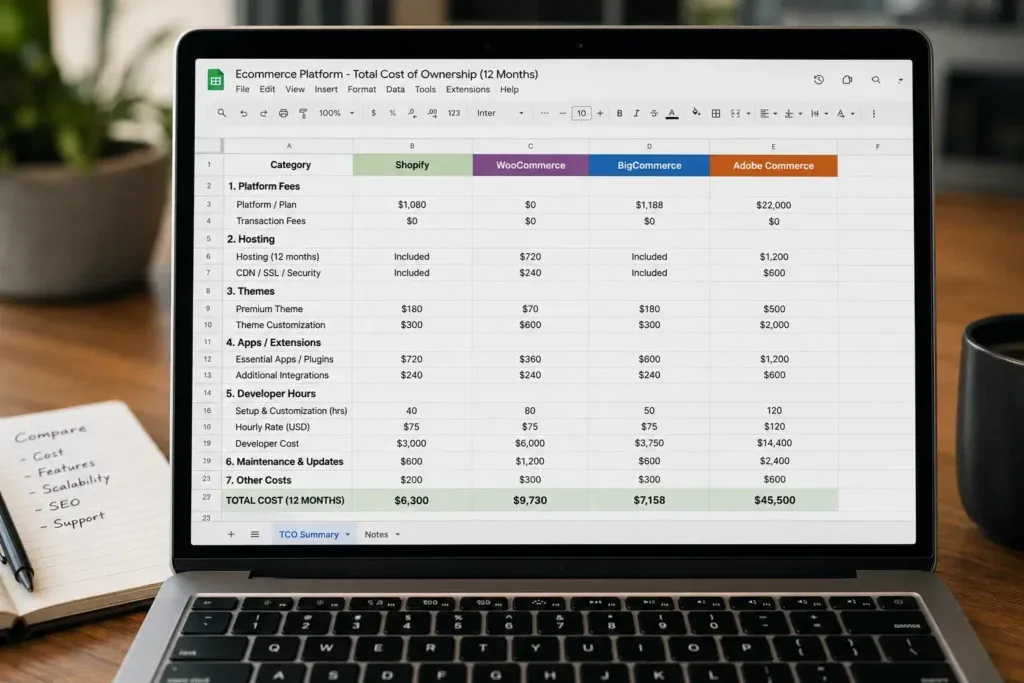Viewport: 1024px width, 683px height.
Task: Select row 22 header
Action: tap(207, 498)
